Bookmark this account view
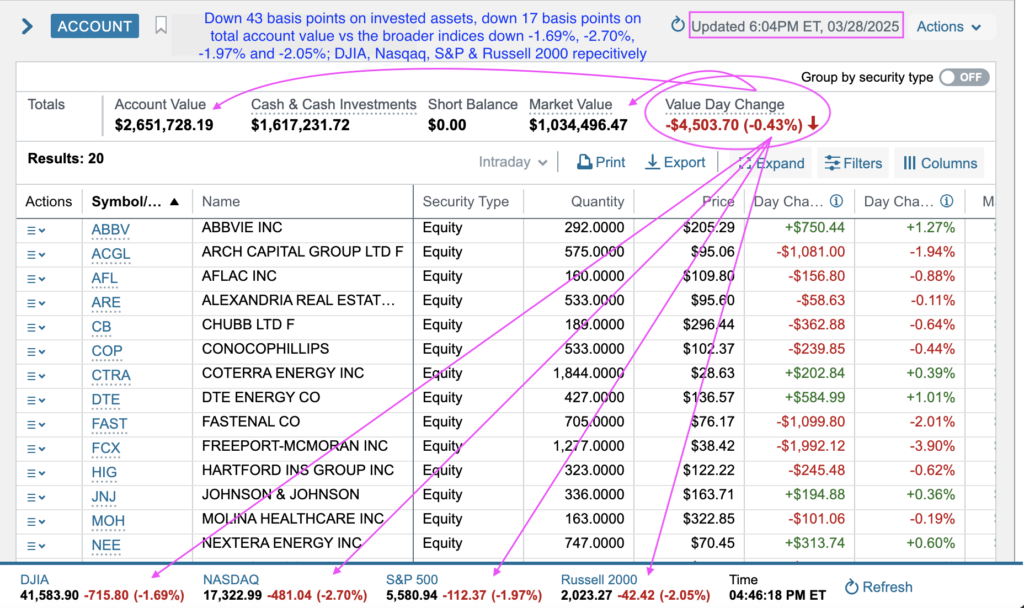This screenshot has height=608, width=1024. [161, 25]
